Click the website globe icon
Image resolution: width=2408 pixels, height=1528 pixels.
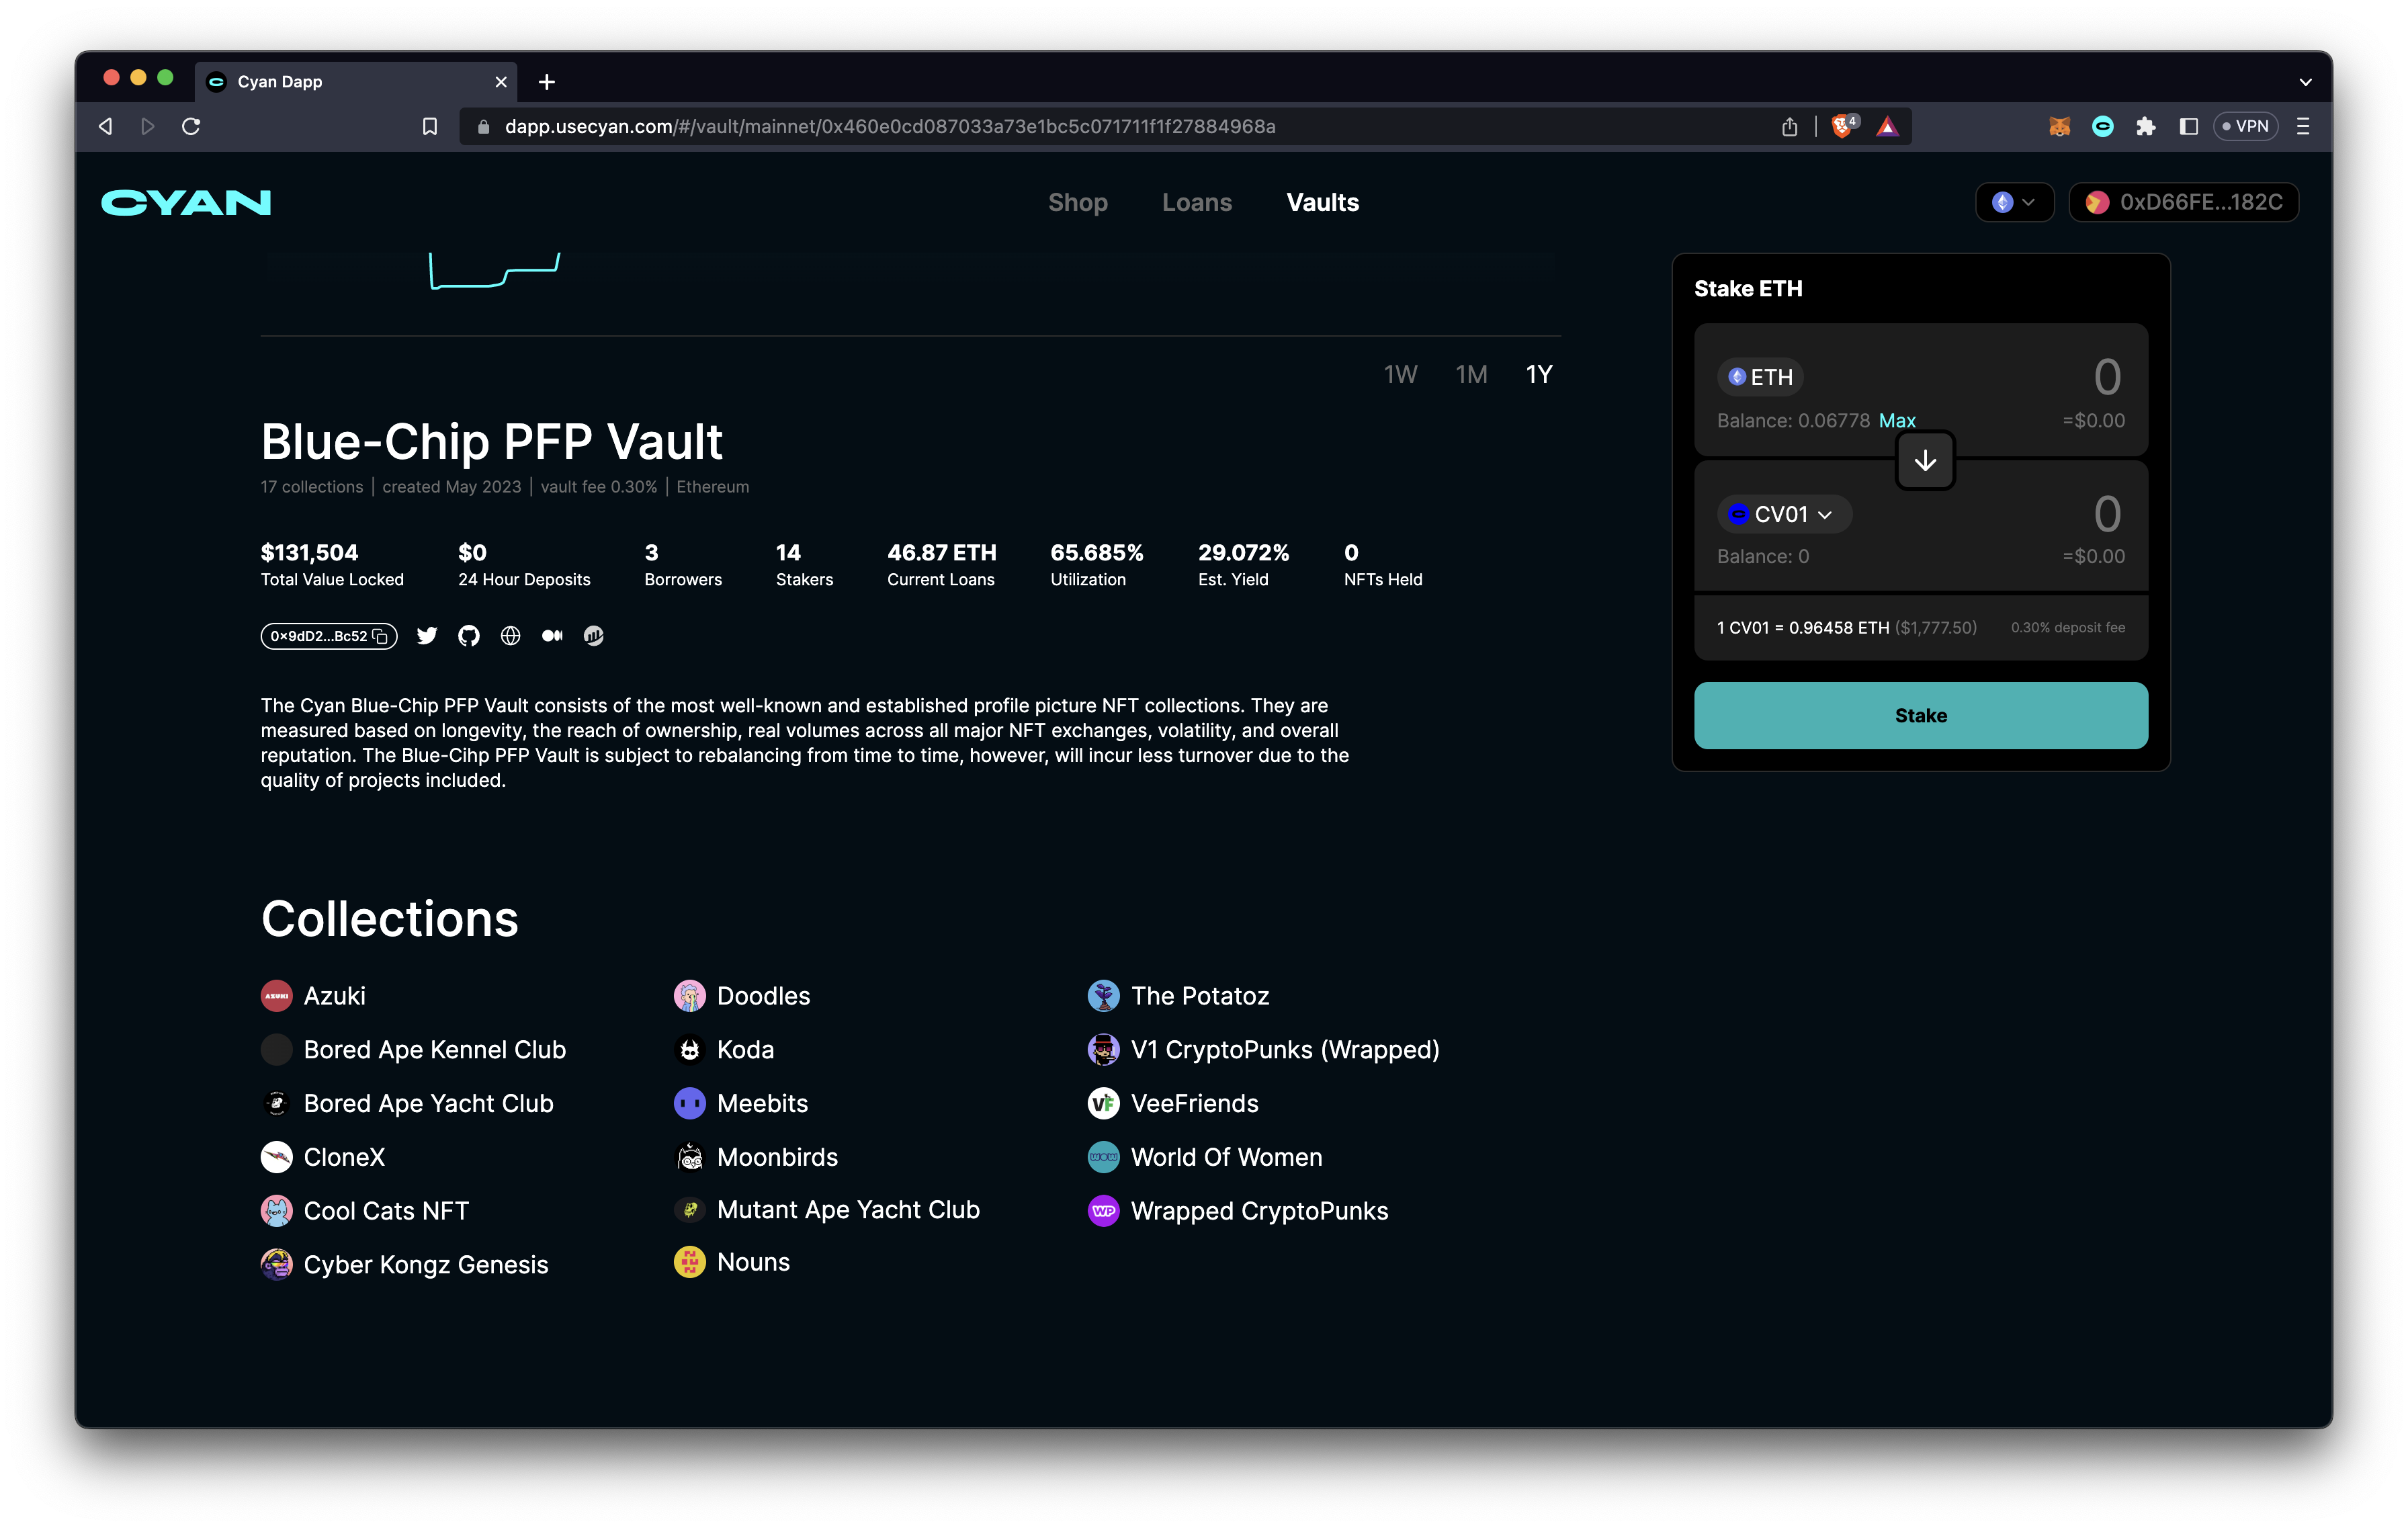point(511,636)
